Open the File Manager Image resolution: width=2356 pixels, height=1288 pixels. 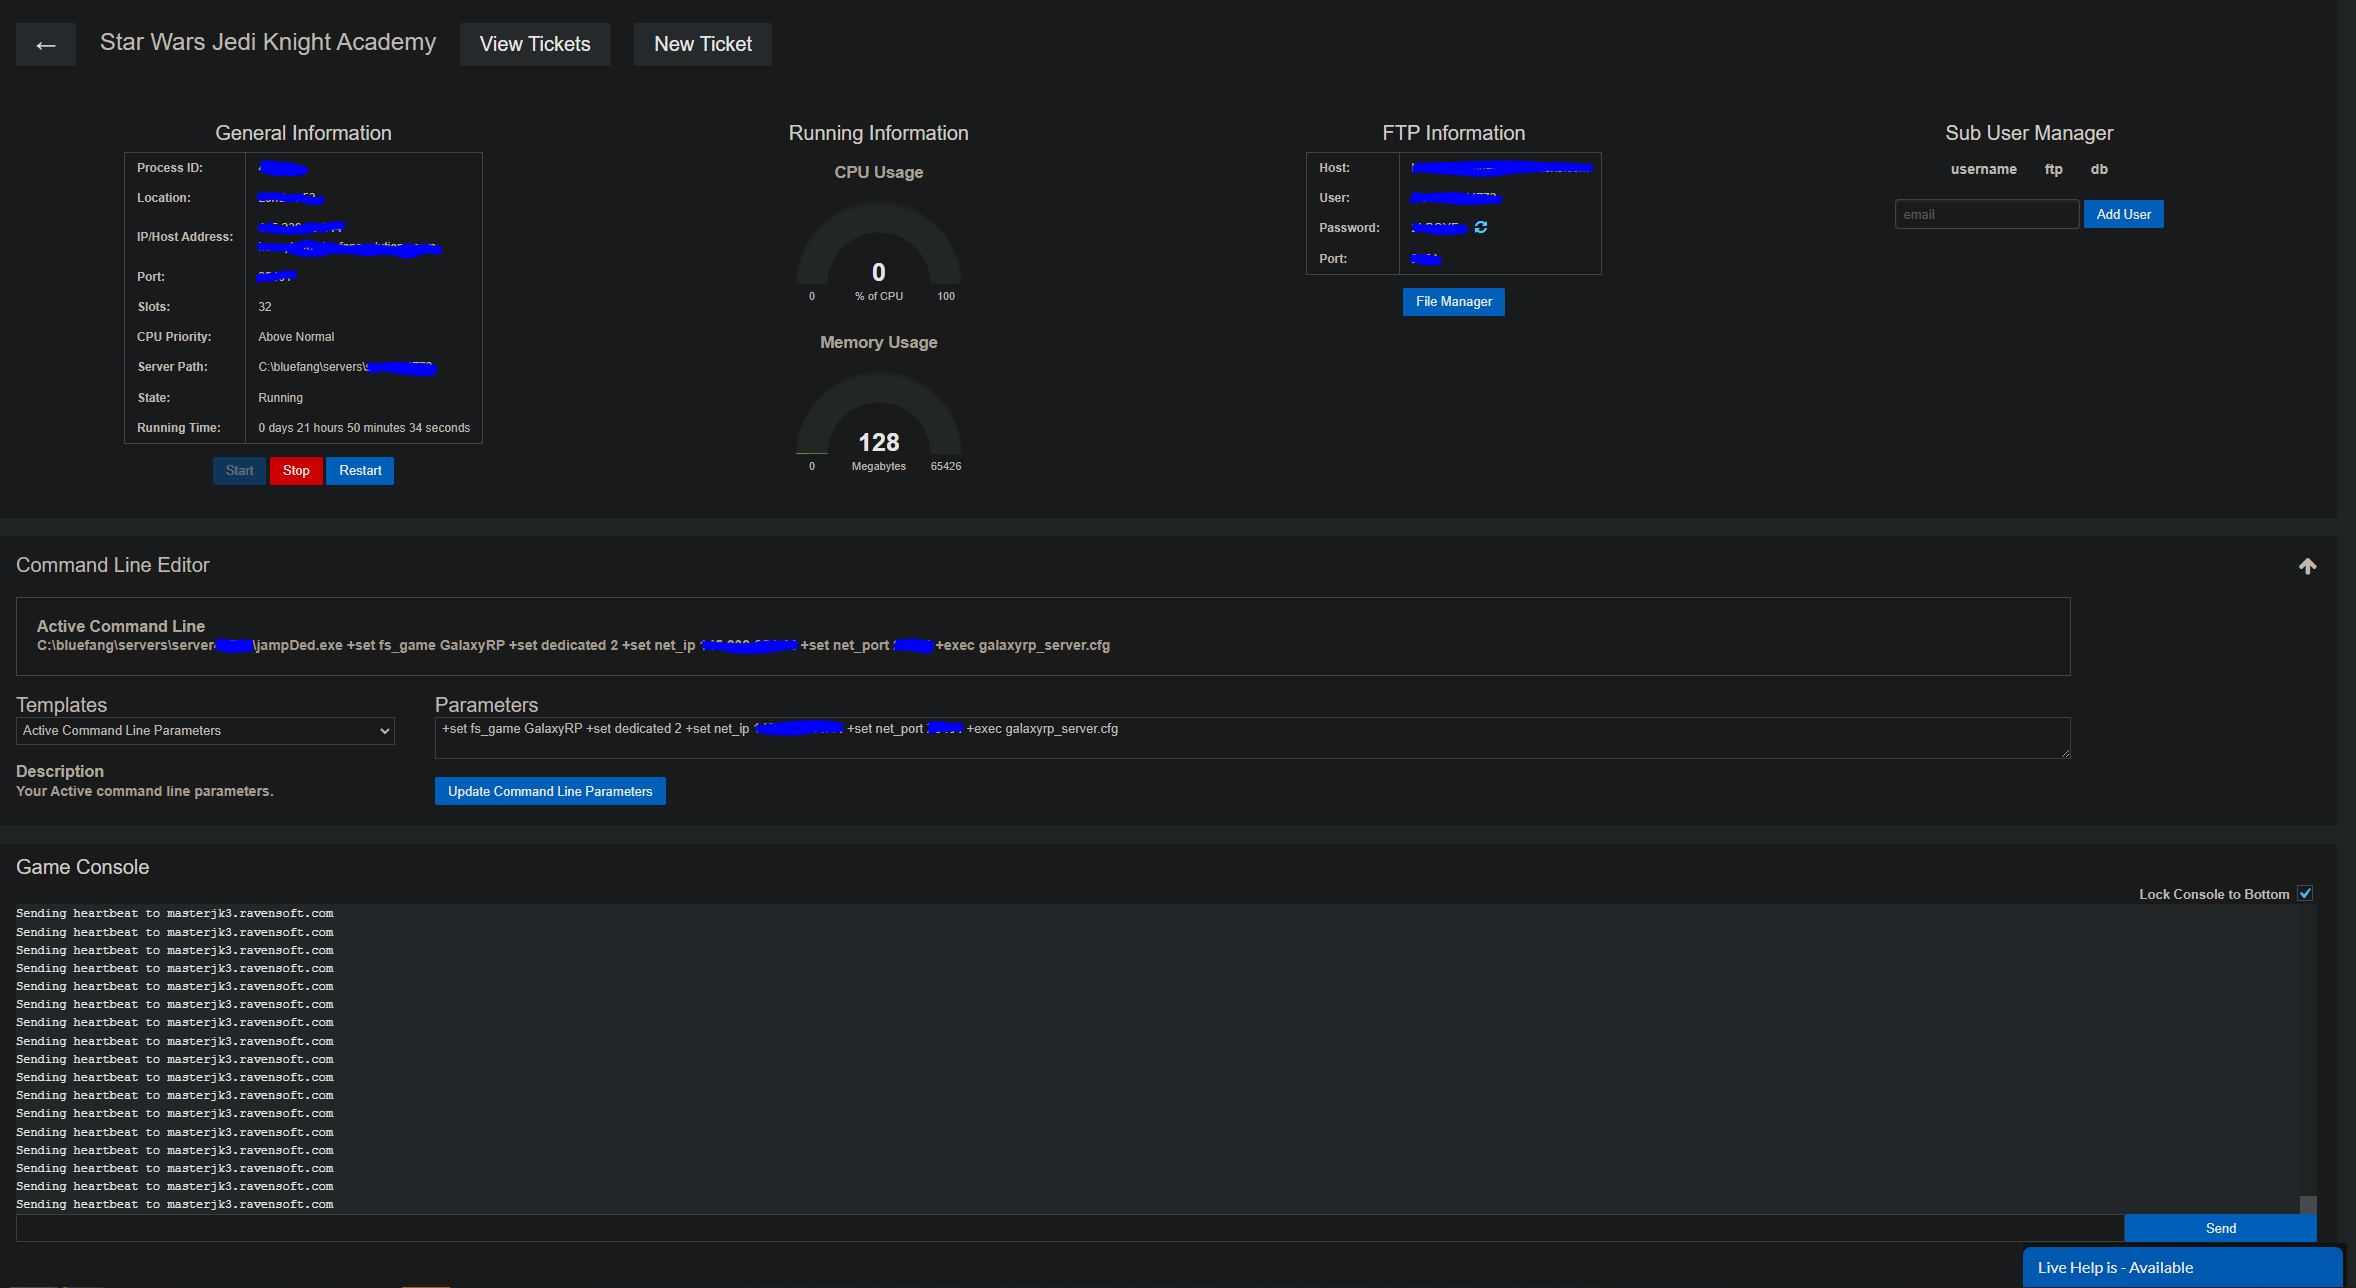(1453, 302)
